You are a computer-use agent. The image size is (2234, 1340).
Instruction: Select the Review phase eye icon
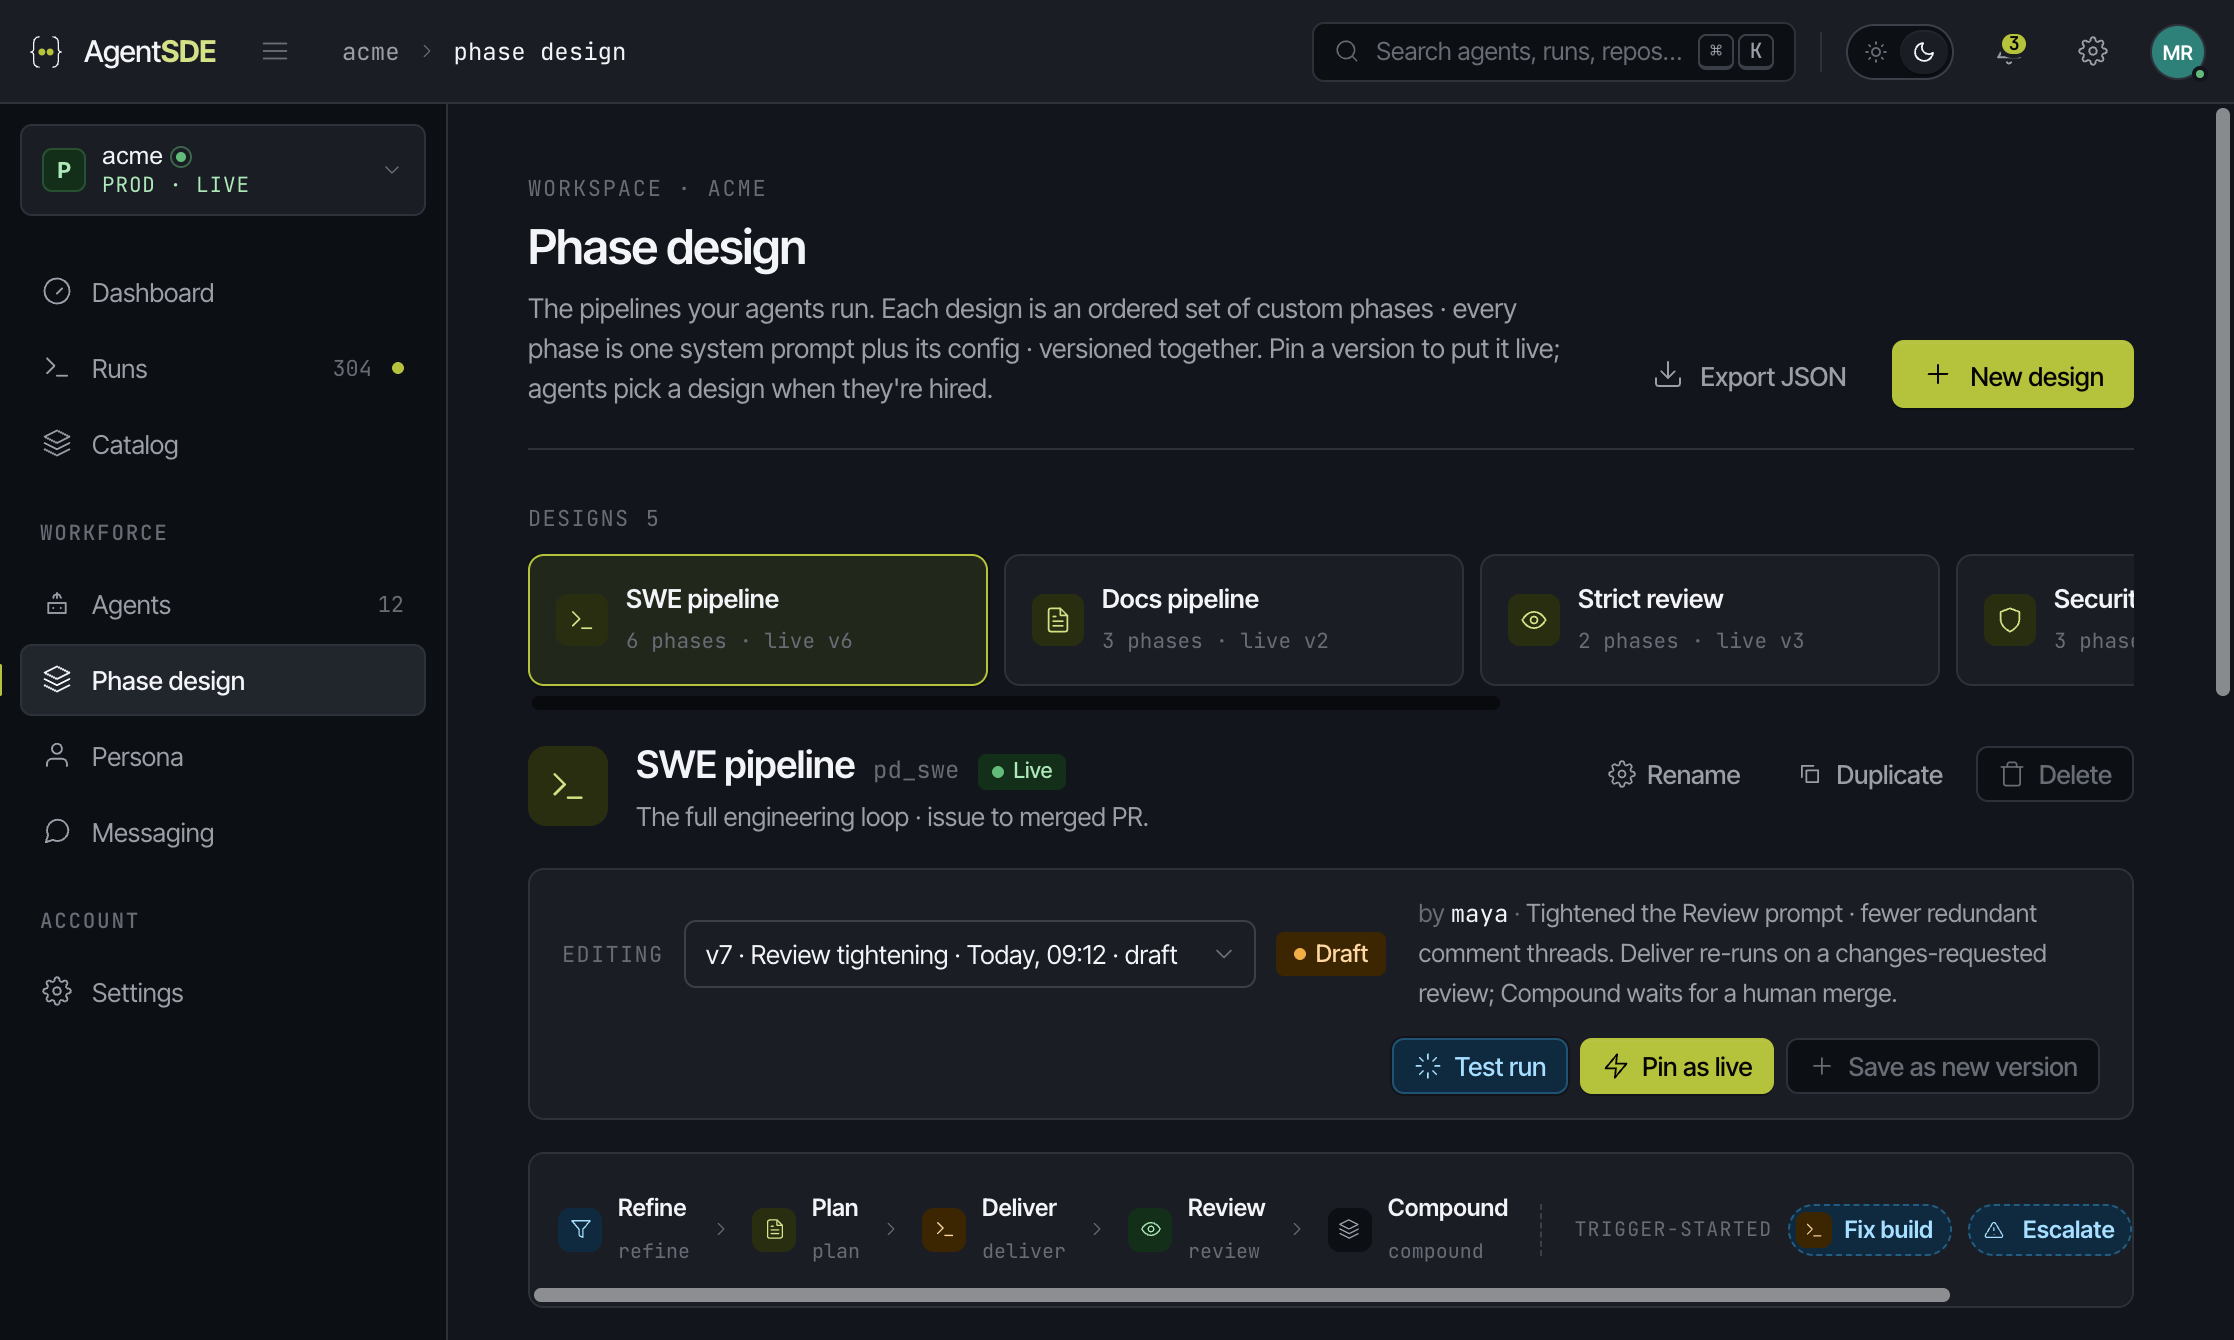click(1150, 1229)
